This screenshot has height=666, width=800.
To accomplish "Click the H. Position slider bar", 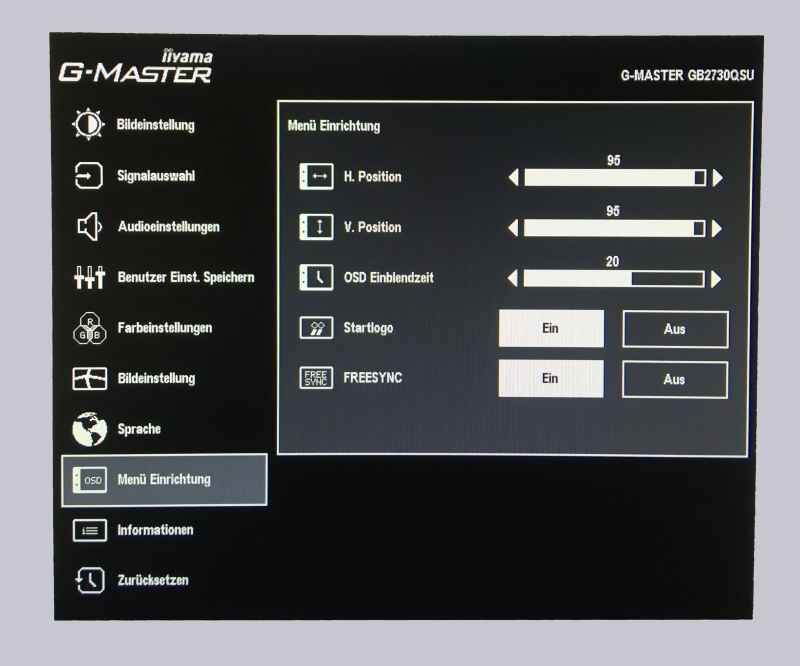I will (x=615, y=178).
